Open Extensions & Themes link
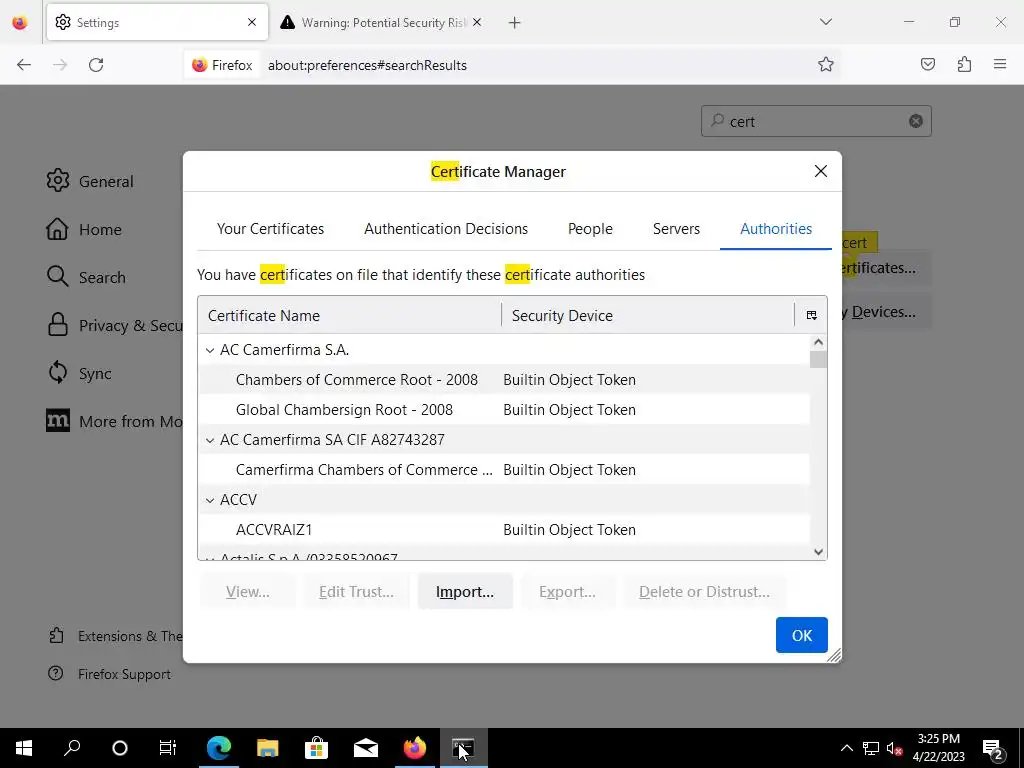Image resolution: width=1024 pixels, height=768 pixels. pos(116,635)
